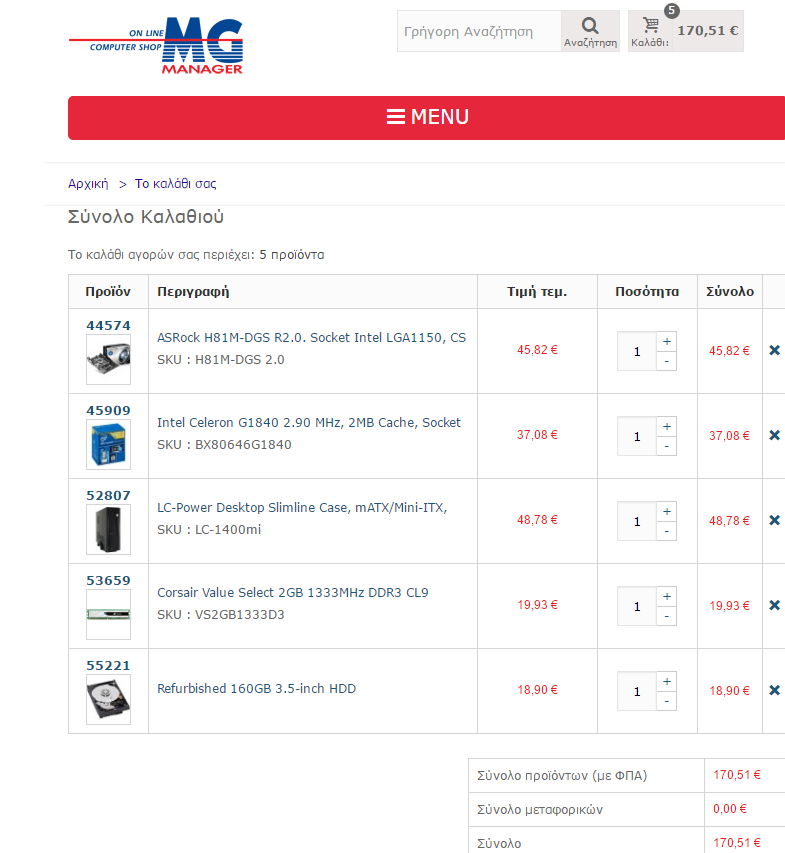This screenshot has width=785, height=853.
Task: Click SKU : H81M-DGS 2.0 text
Action: (221, 360)
